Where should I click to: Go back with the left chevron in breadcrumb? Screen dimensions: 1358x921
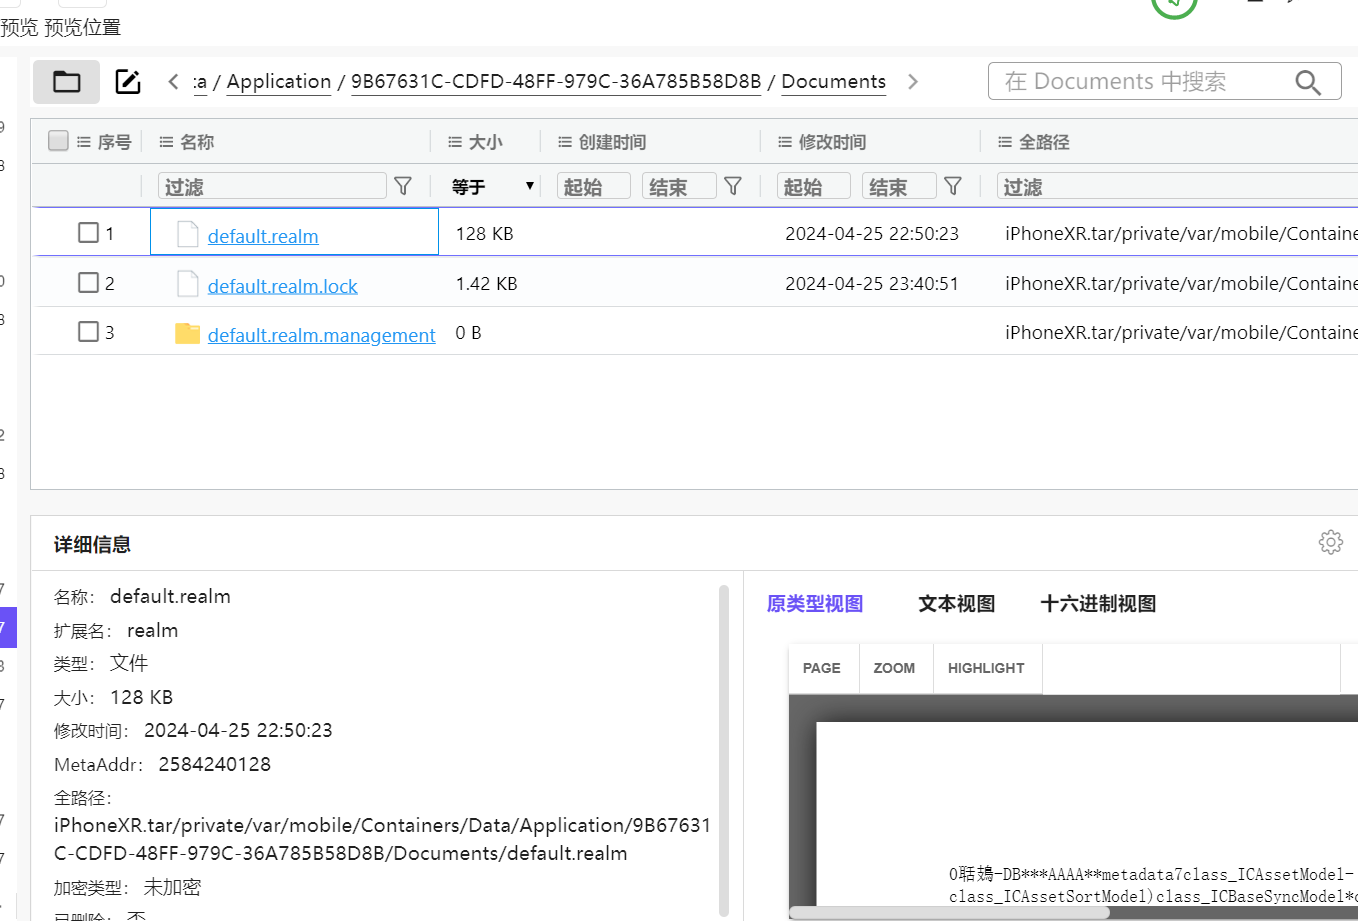[173, 82]
